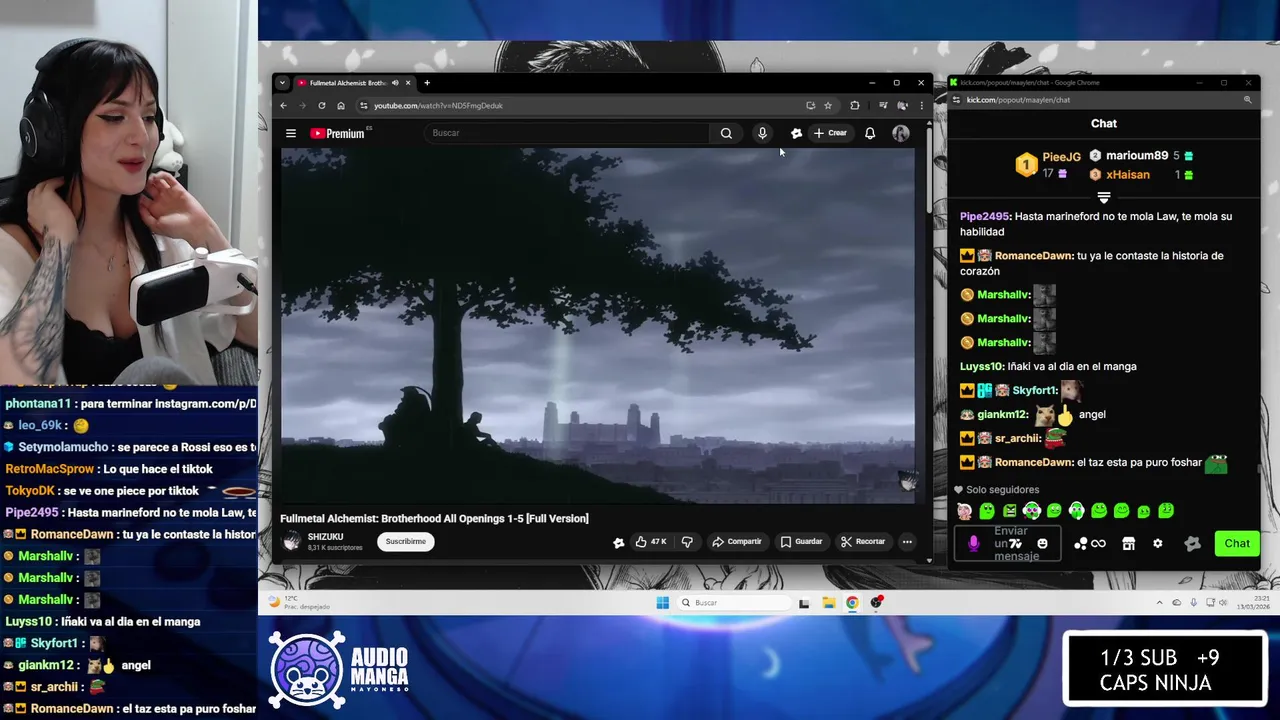Open more actions menu under the video
Viewport: 1280px width, 720px height.
coord(907,541)
